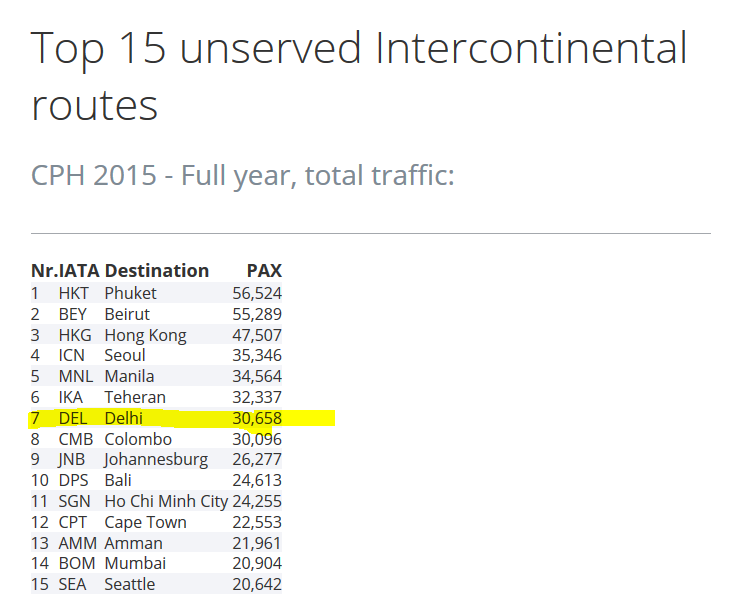The width and height of the screenshot is (747, 604).
Task: Click the Teheran destination cell
Action: click(x=135, y=397)
